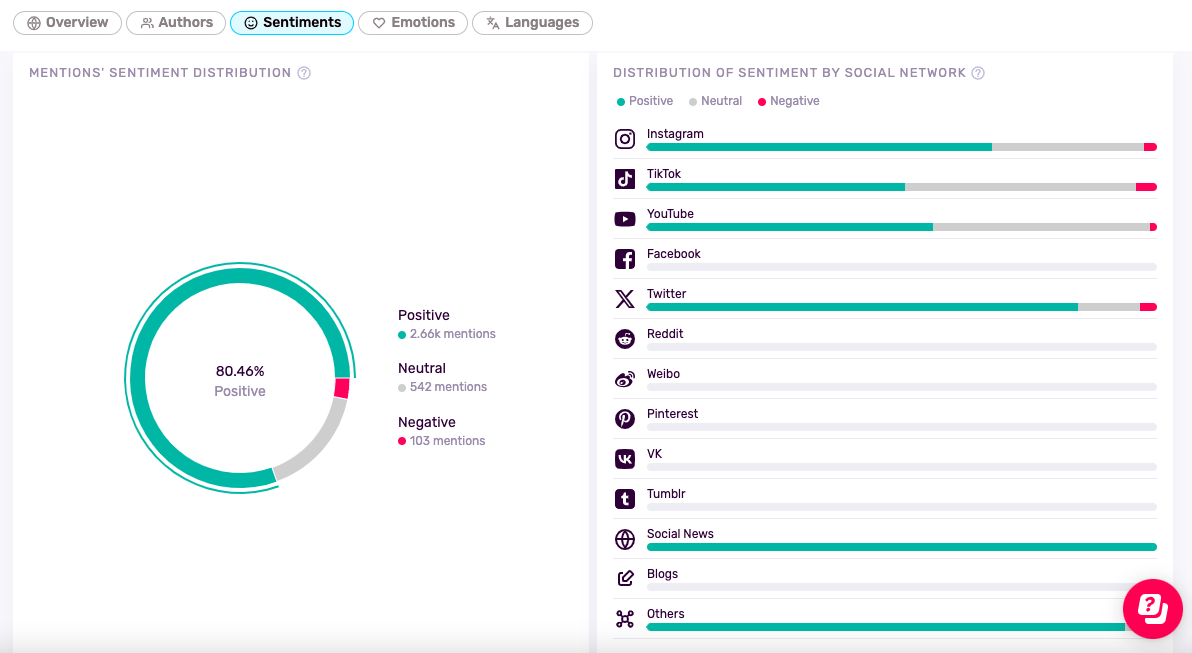The height and width of the screenshot is (653, 1192).
Task: Click Positive 2.66k mentions in donut legend
Action: 446,324
